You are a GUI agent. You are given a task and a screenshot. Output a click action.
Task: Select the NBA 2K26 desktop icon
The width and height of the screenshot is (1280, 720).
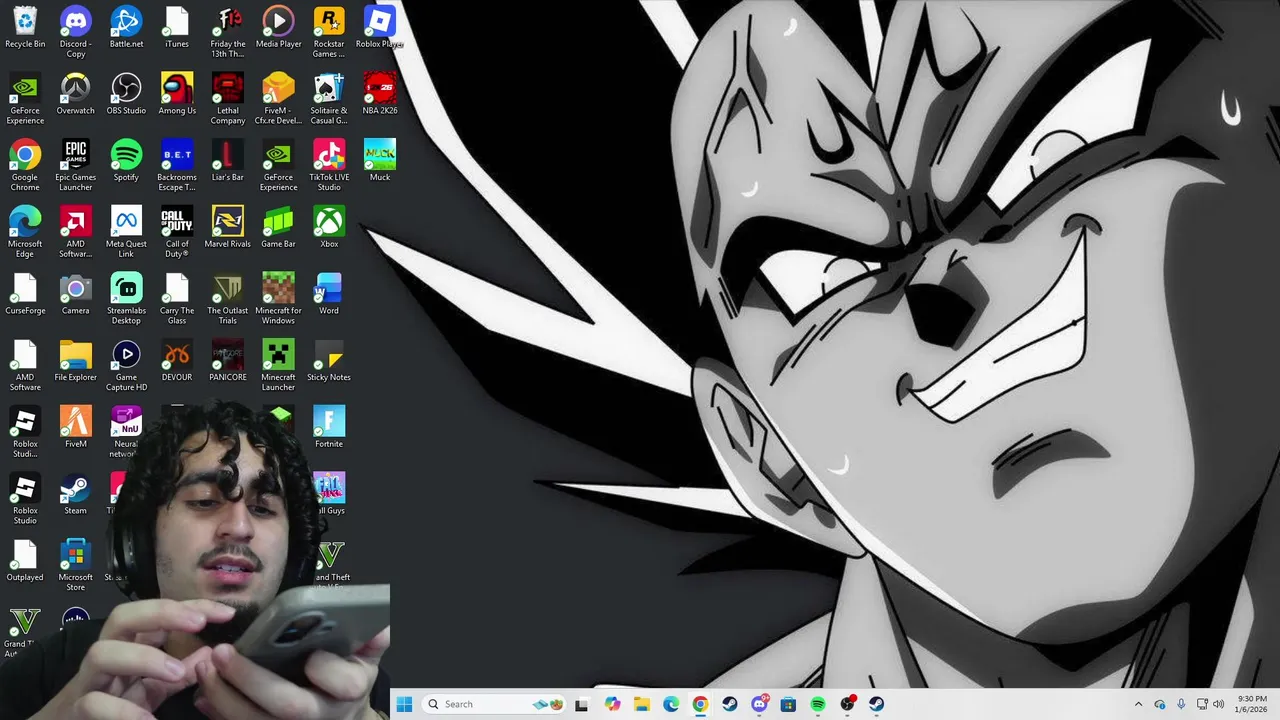click(x=380, y=94)
